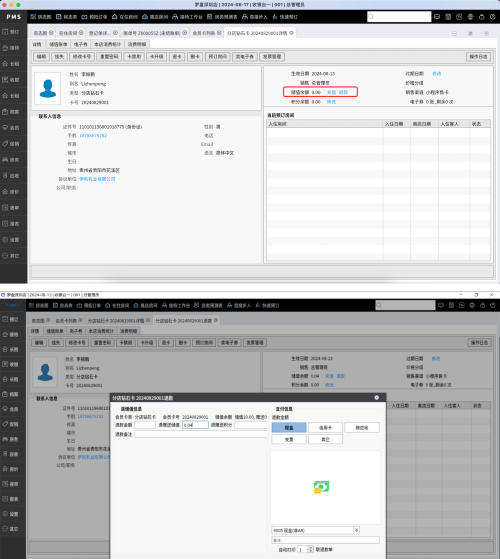
Task: Click the green cash icon in the payment area
Action: (321, 487)
